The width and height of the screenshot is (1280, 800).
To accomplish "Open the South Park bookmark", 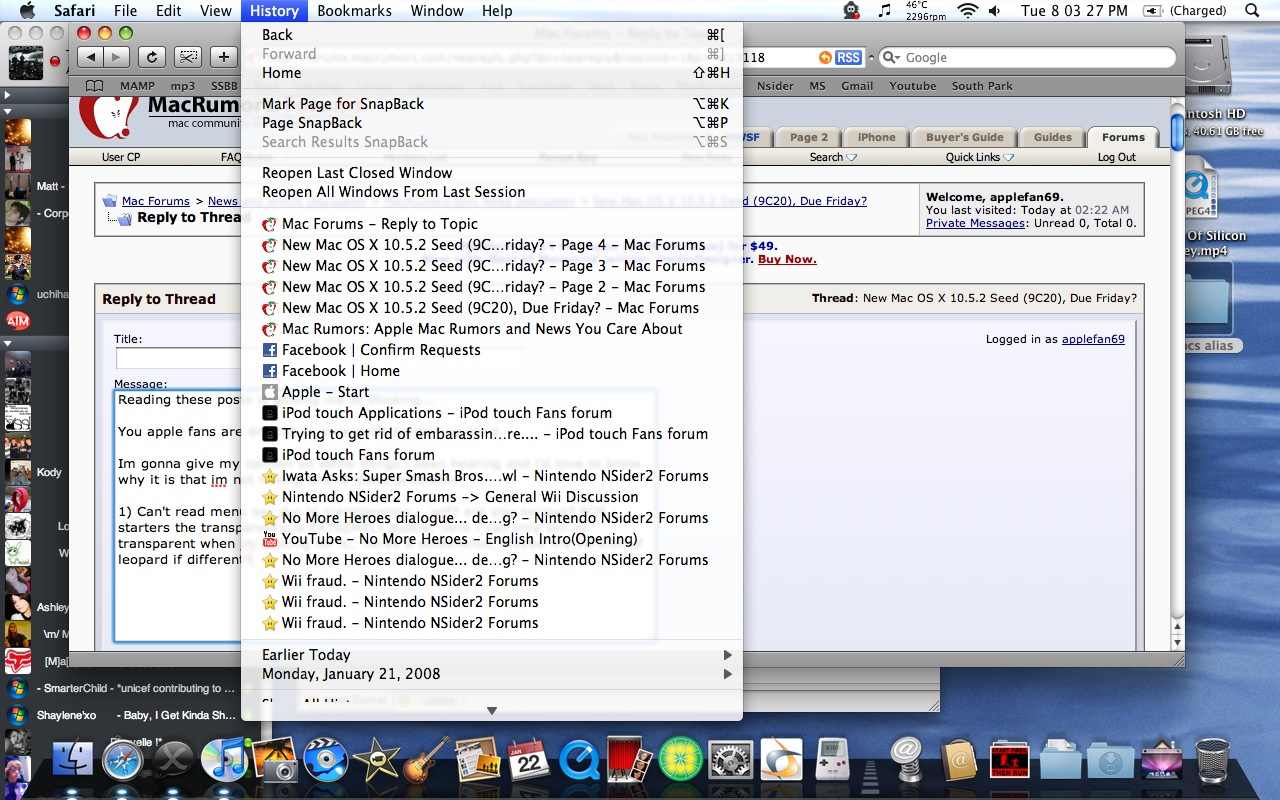I will [x=982, y=86].
